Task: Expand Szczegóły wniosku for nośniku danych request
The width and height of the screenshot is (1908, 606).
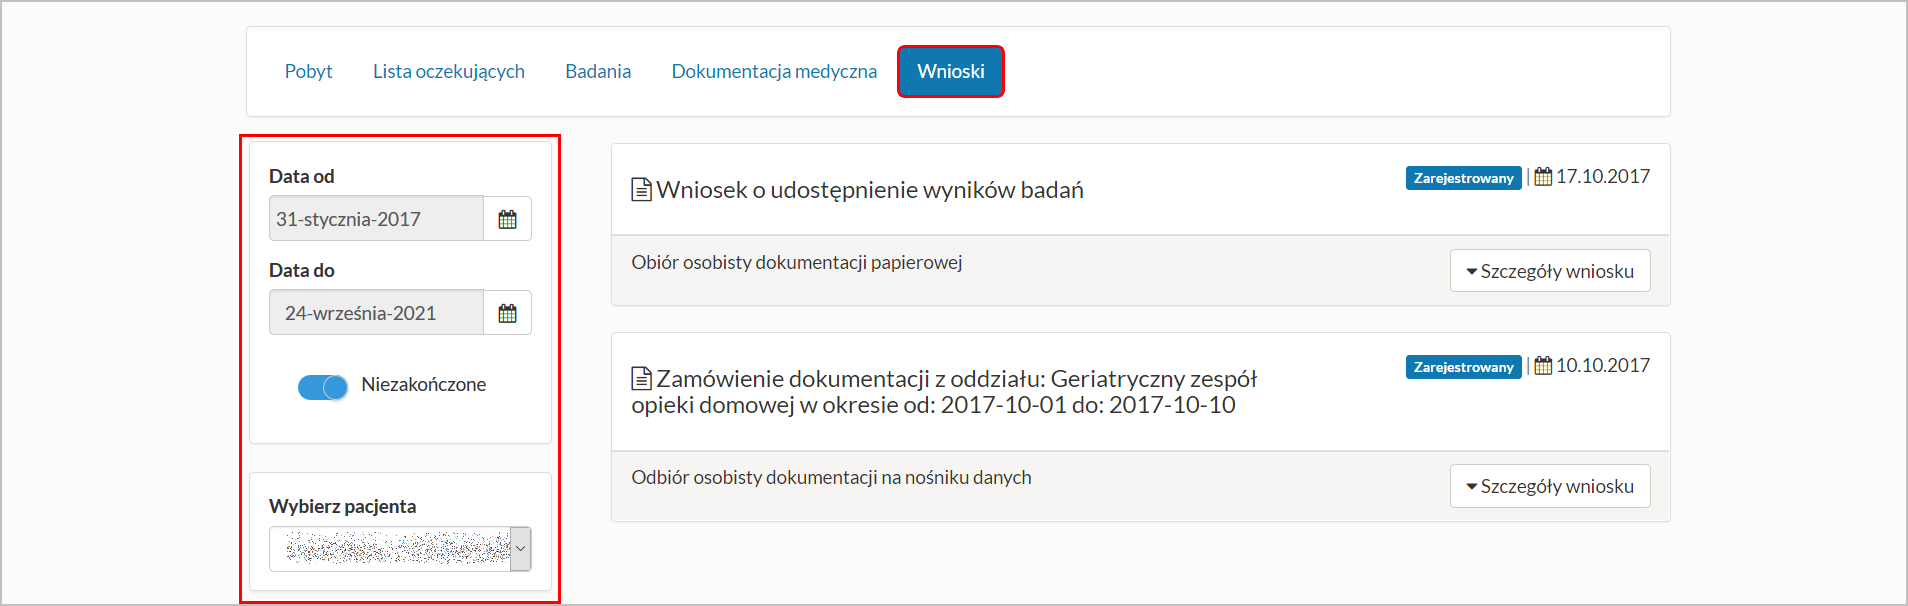Action: 1550,486
